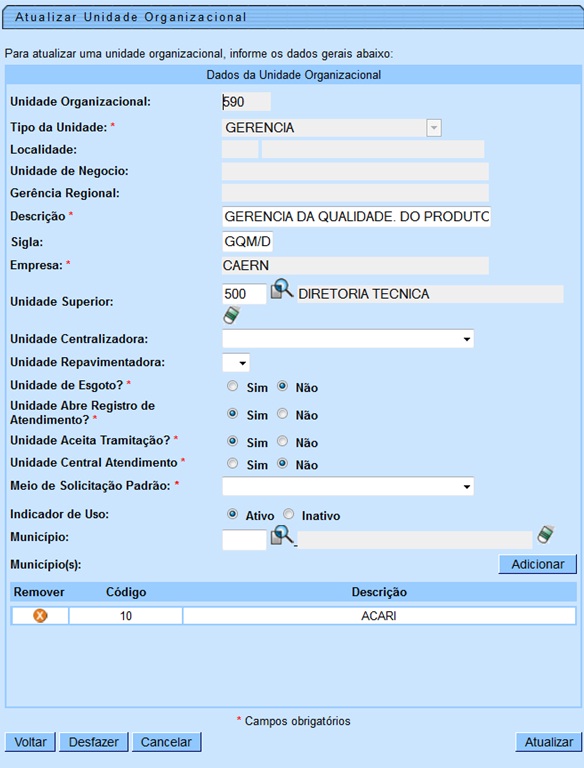Click the ACARI description cell
Viewport: 584px width, 768px height.
[379, 616]
